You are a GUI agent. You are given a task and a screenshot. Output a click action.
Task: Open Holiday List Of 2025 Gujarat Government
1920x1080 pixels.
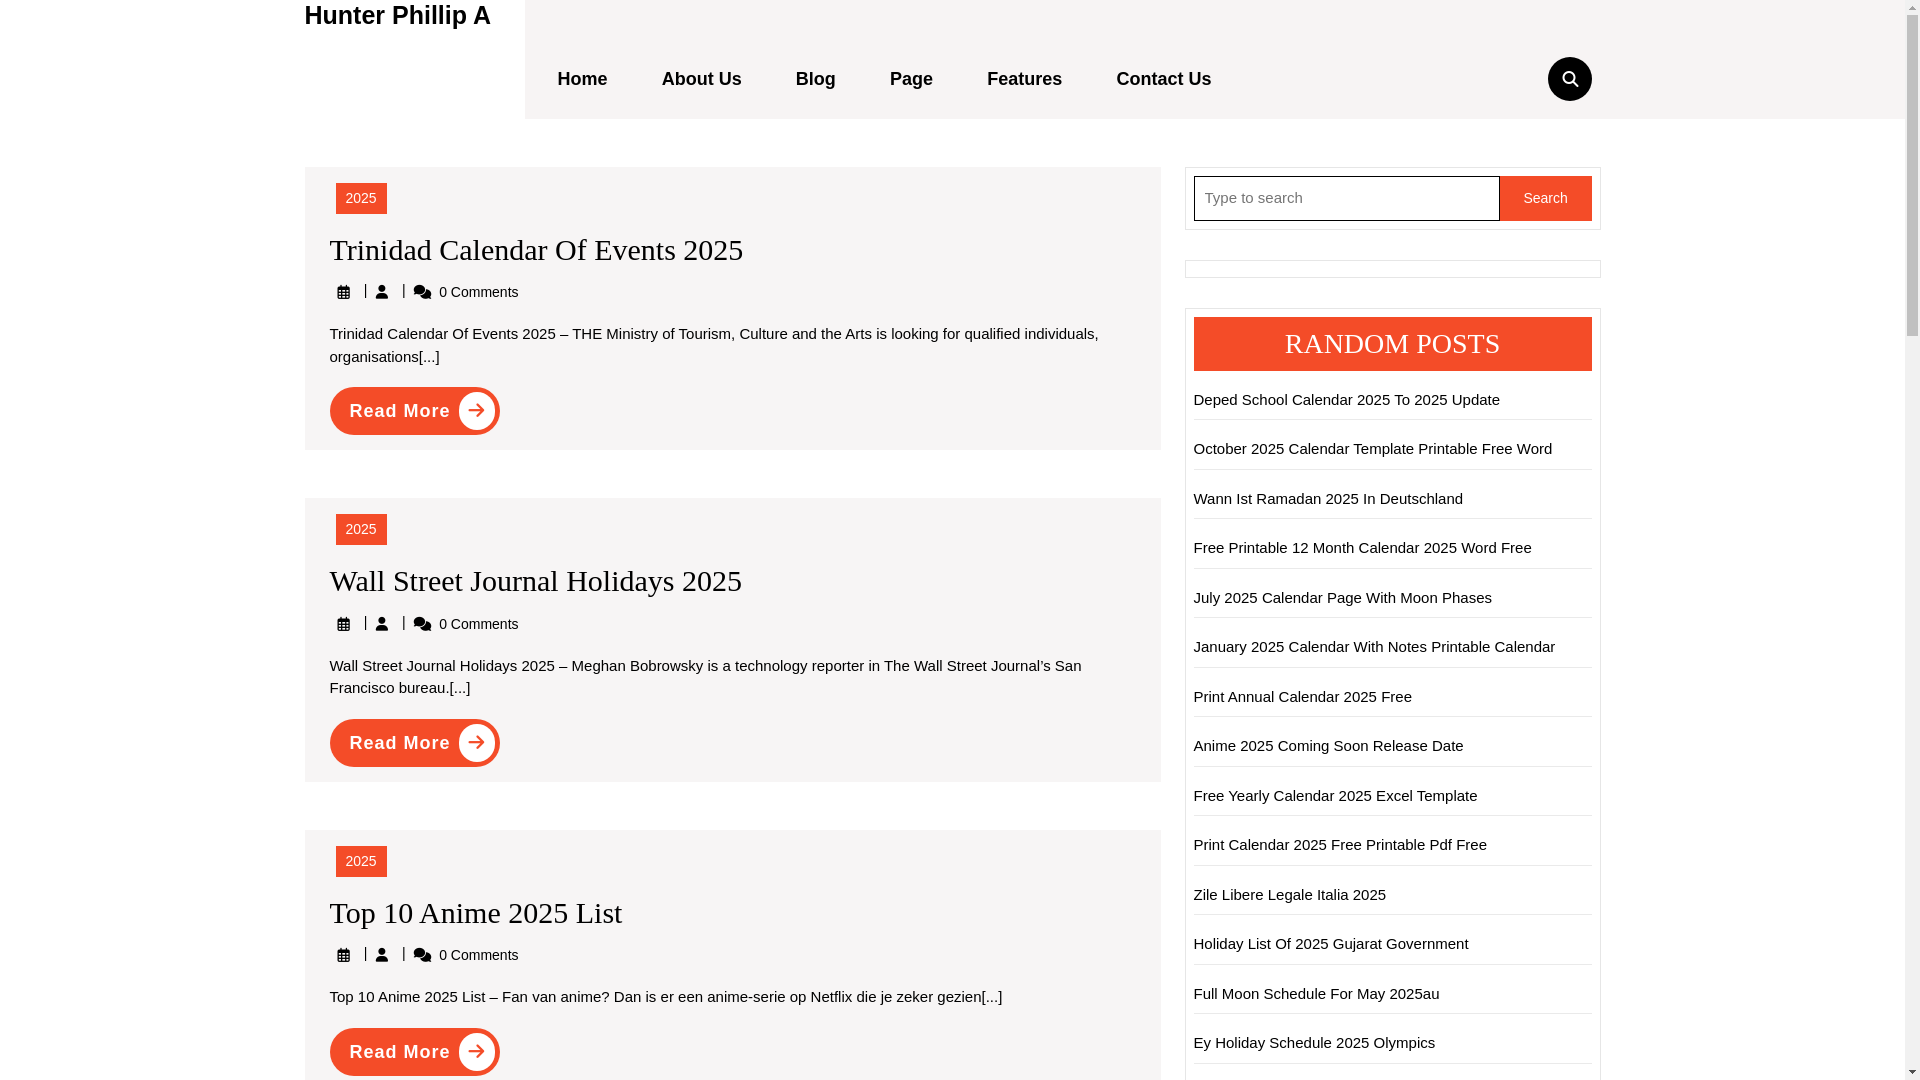(1330, 944)
